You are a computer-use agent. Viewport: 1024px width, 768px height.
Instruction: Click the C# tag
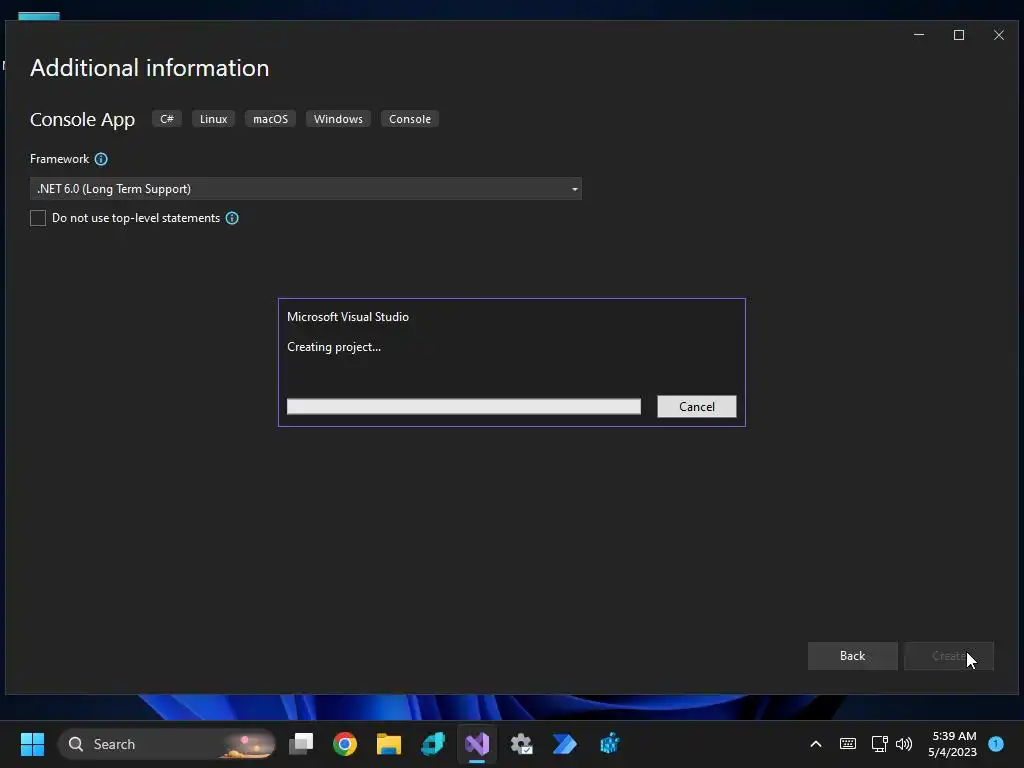point(167,119)
